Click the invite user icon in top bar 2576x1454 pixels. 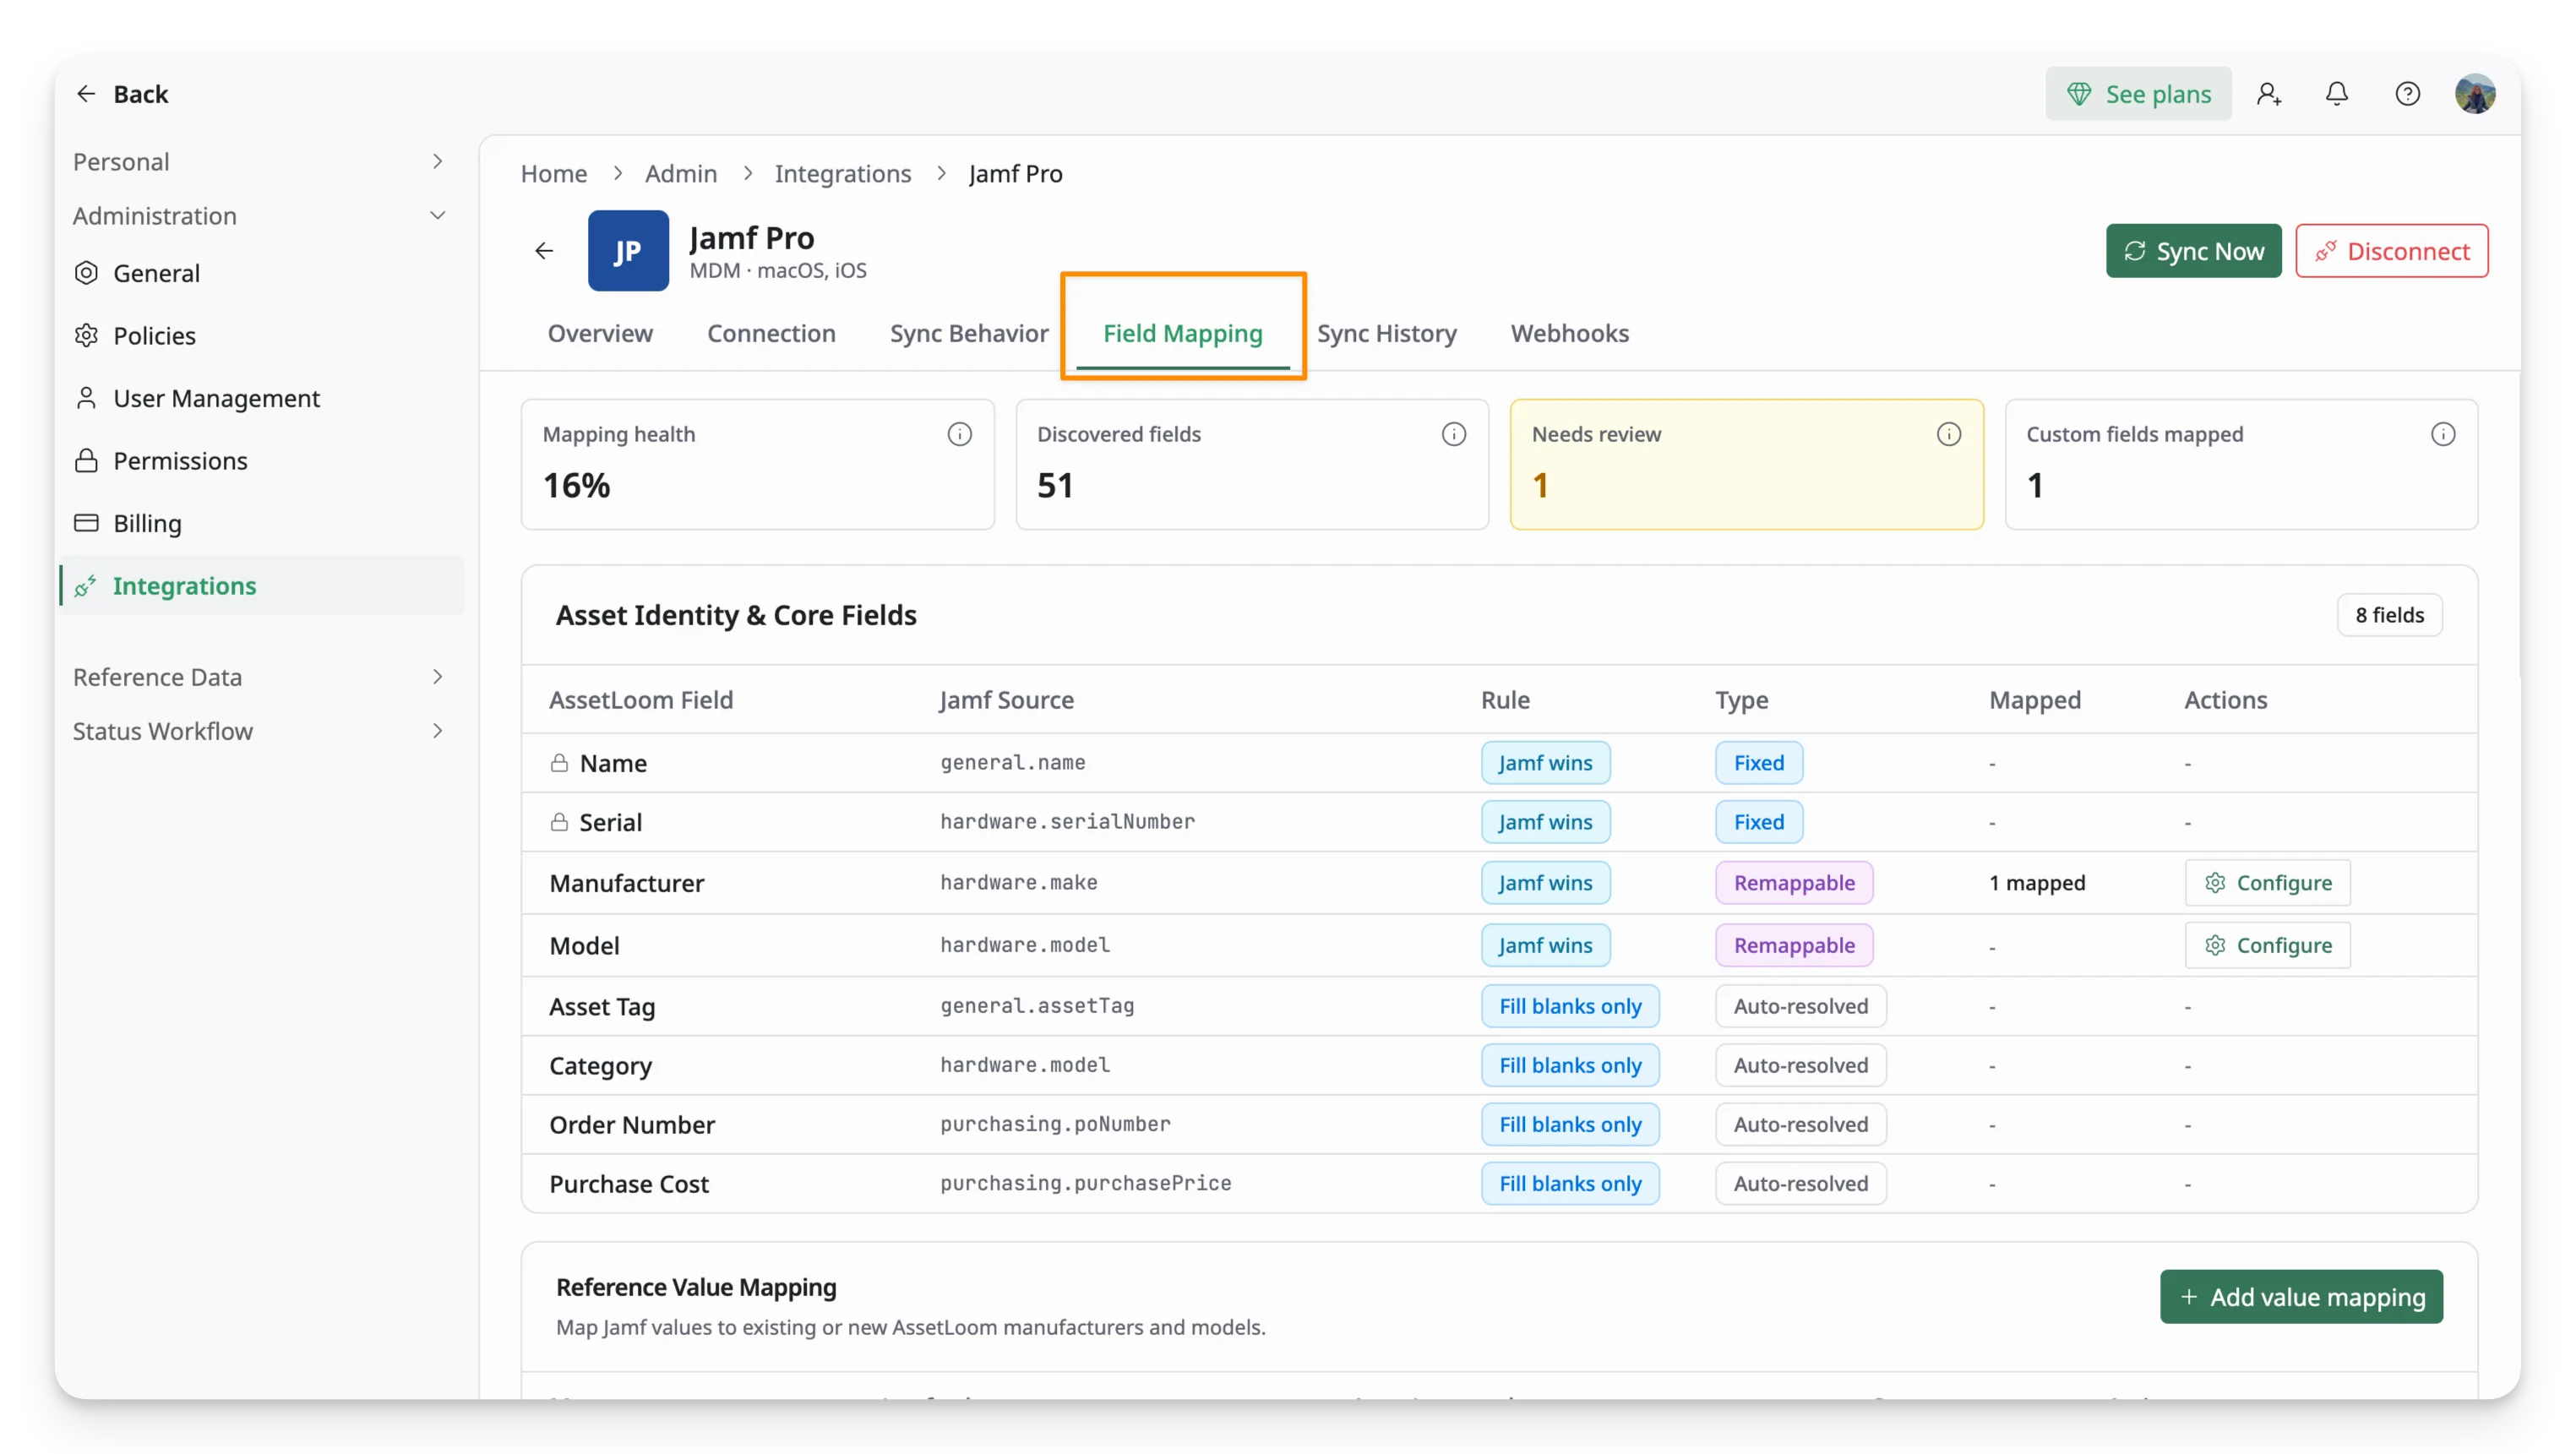tap(2268, 94)
